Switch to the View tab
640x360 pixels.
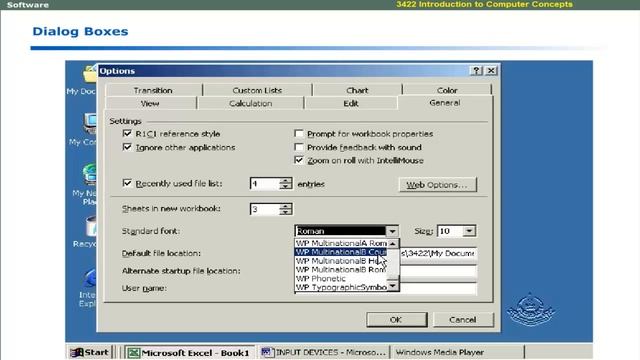(150, 103)
